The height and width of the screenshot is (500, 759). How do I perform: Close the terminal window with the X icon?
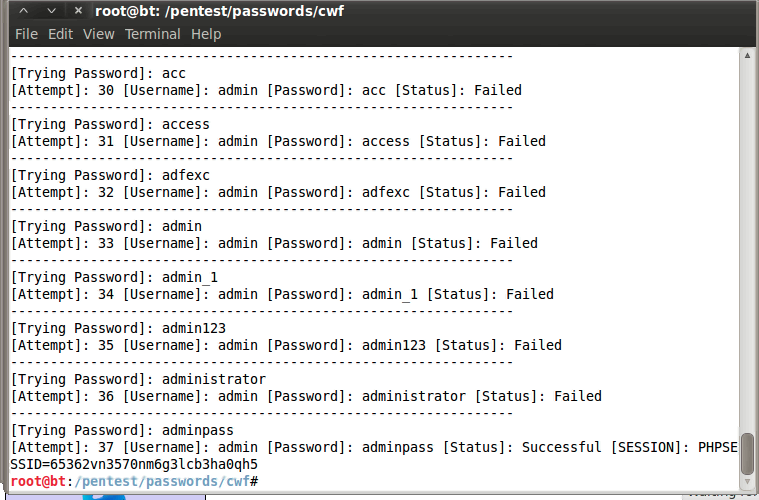pyautogui.click(x=77, y=11)
